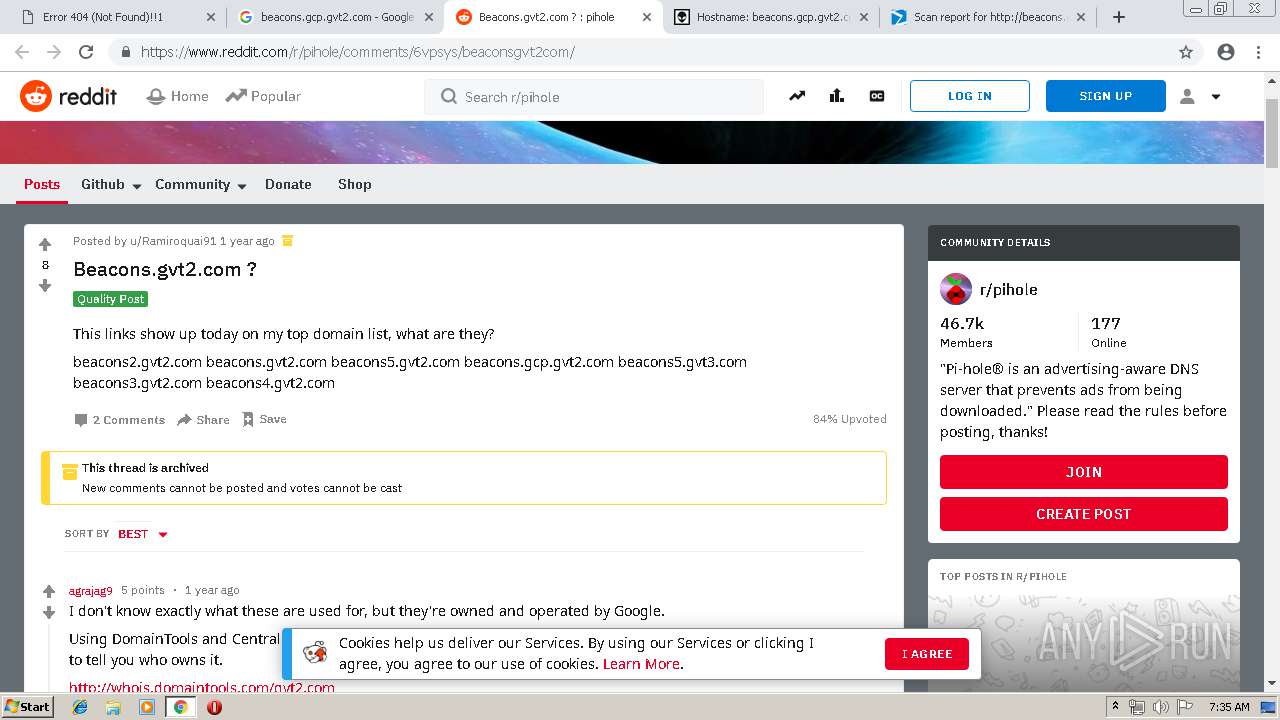1280x720 pixels.
Task: Open the Chrome three-dot menu
Action: (x=1258, y=52)
